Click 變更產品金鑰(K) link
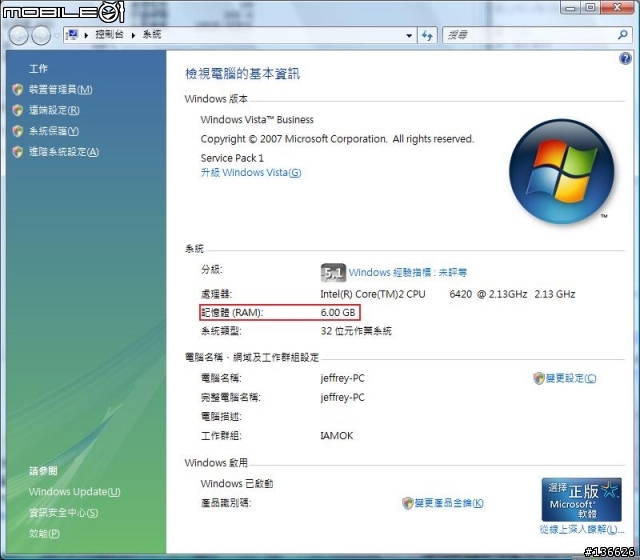 [x=449, y=503]
